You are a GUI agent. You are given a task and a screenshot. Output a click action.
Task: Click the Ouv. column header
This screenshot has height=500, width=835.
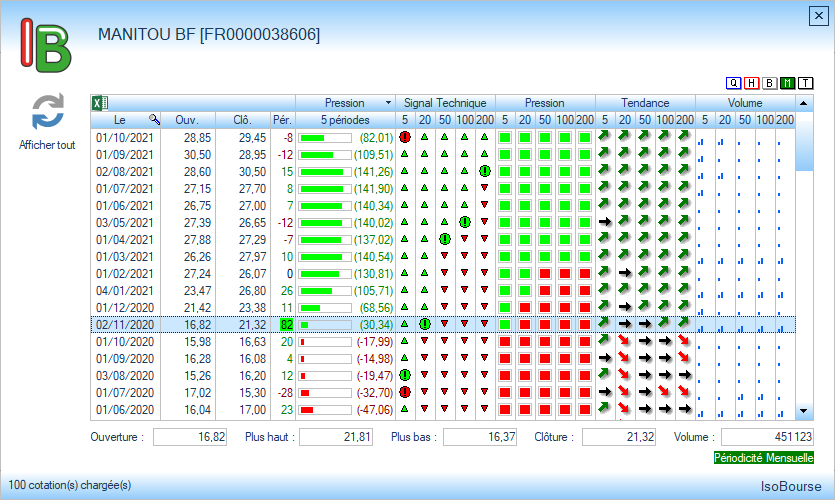[187, 120]
